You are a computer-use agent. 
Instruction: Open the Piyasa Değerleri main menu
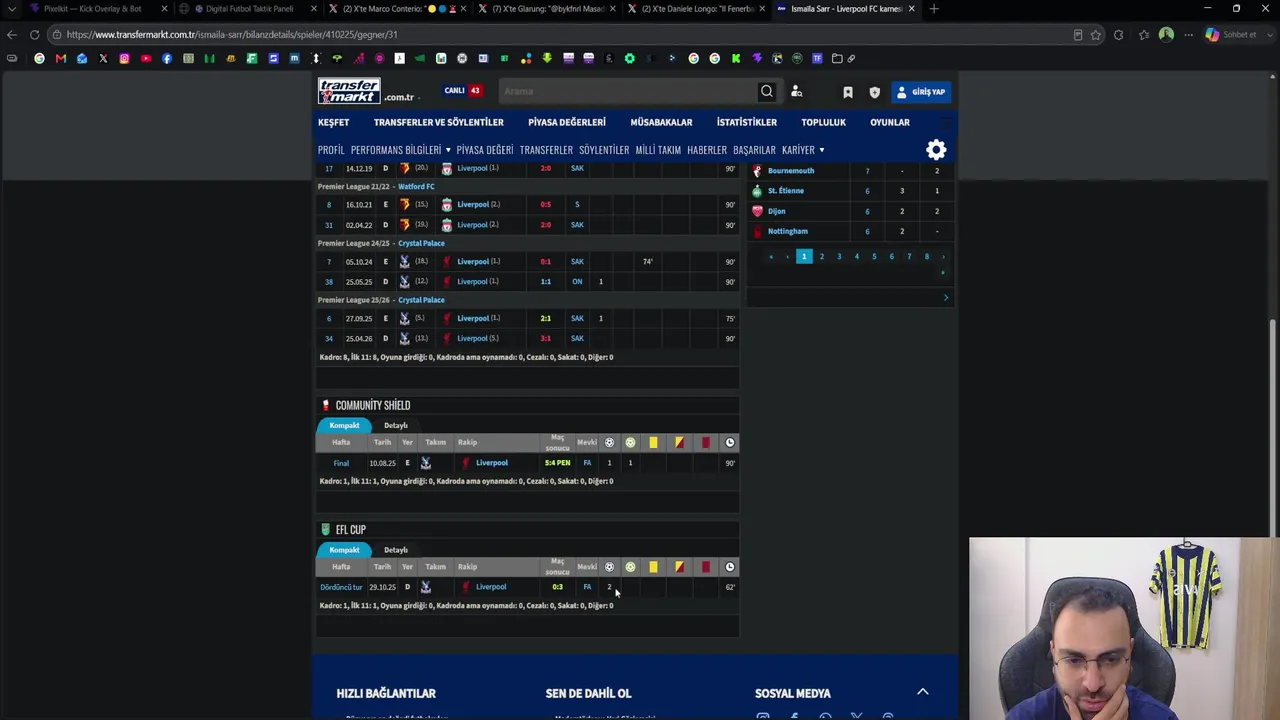coord(567,122)
